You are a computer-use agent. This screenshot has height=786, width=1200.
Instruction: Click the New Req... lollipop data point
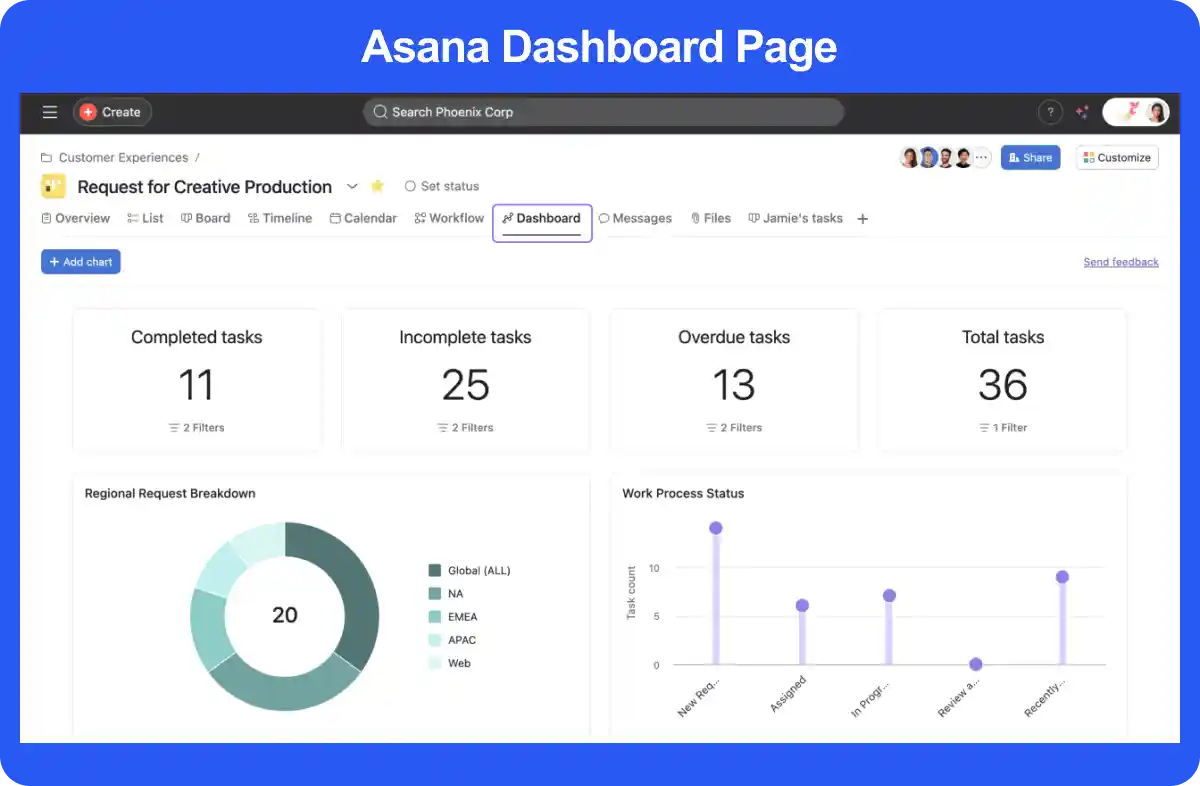pos(715,528)
